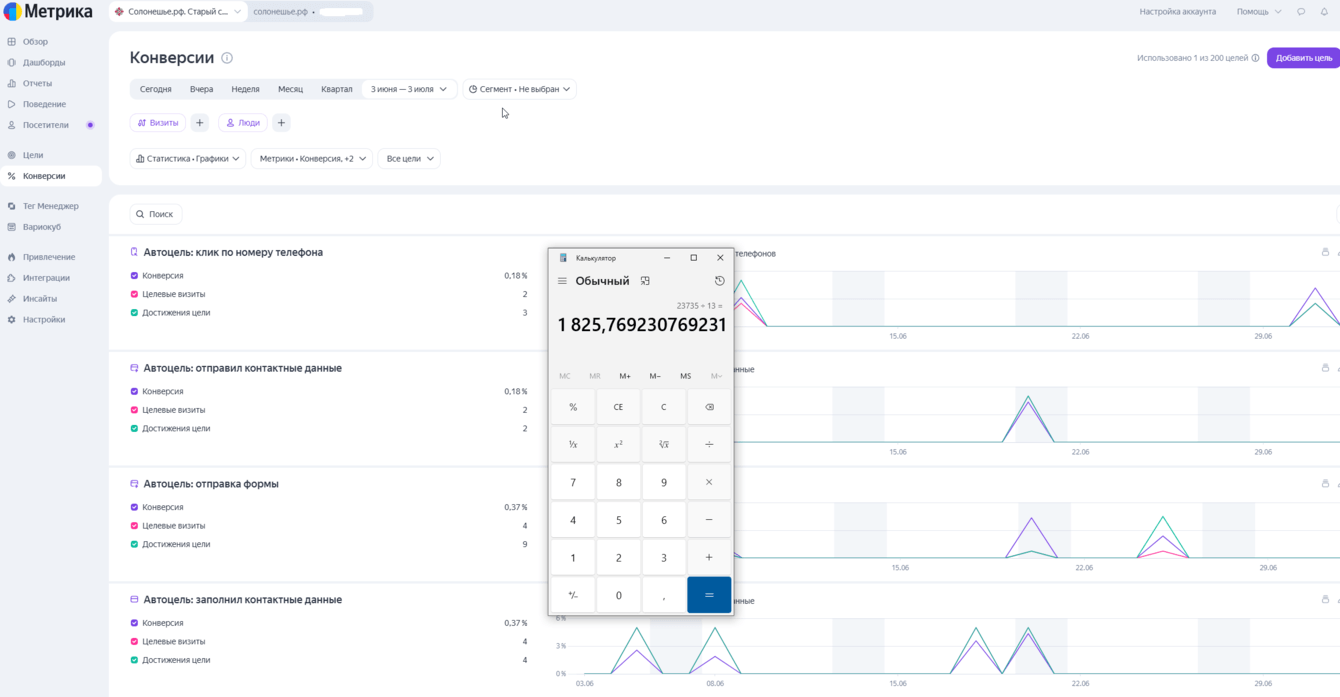Click the Люди button
The height and width of the screenshot is (697, 1340).
click(x=242, y=123)
